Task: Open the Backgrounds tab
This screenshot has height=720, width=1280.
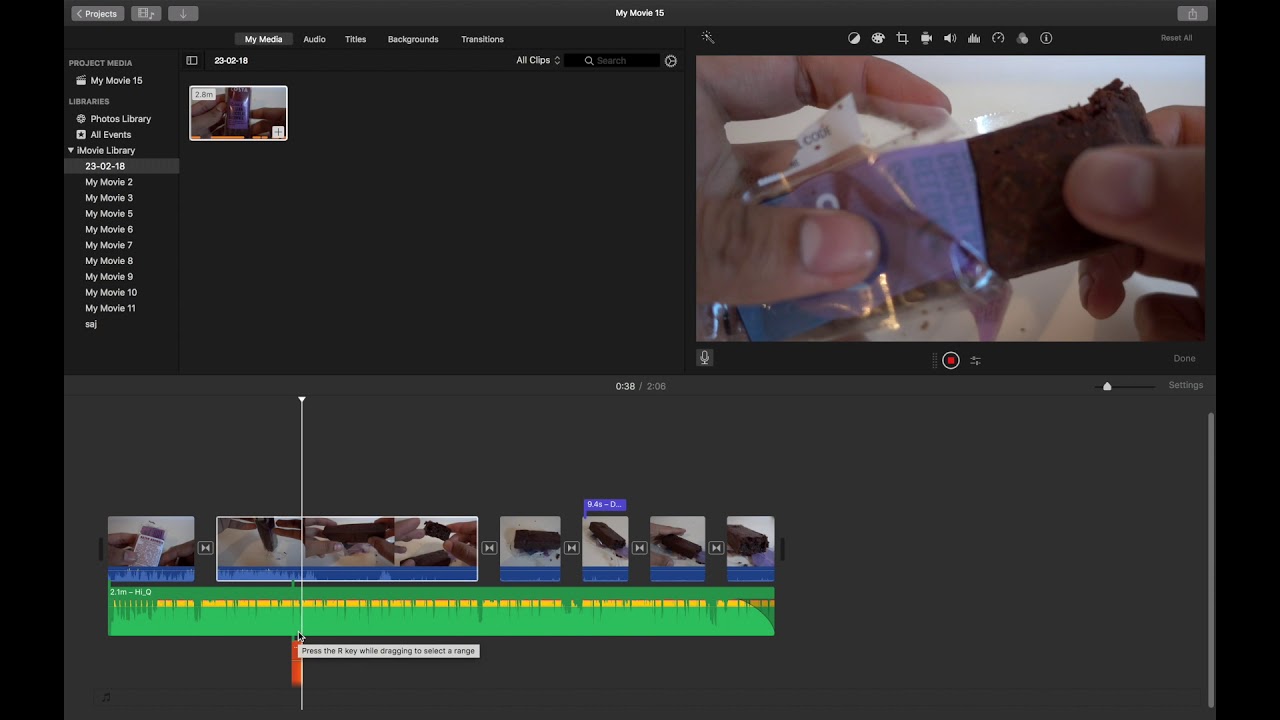Action: (413, 39)
